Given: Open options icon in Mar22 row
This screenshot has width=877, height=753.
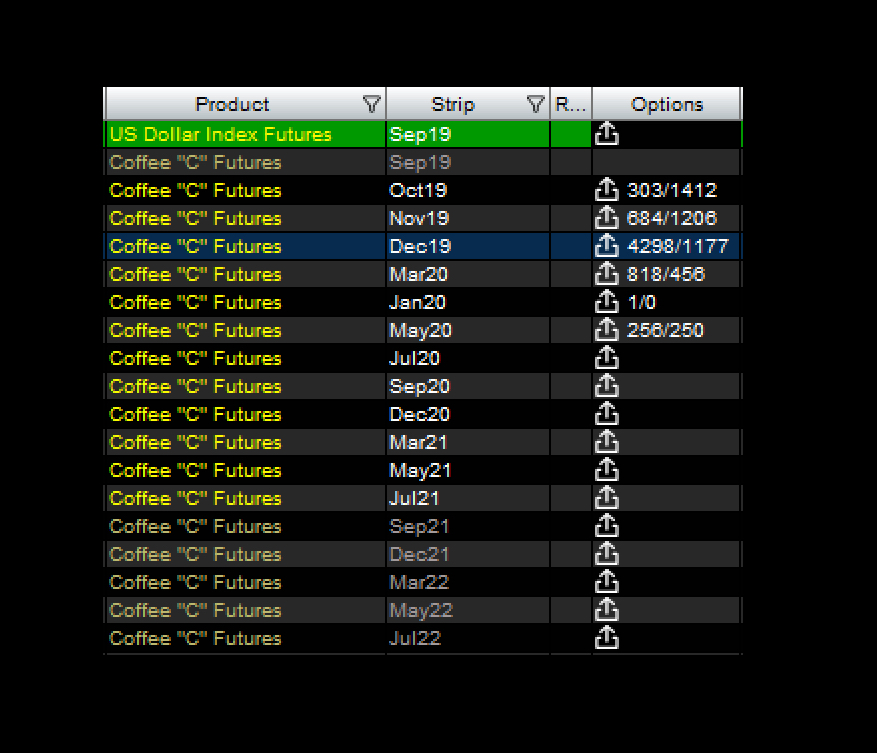Looking at the screenshot, I should [x=606, y=581].
